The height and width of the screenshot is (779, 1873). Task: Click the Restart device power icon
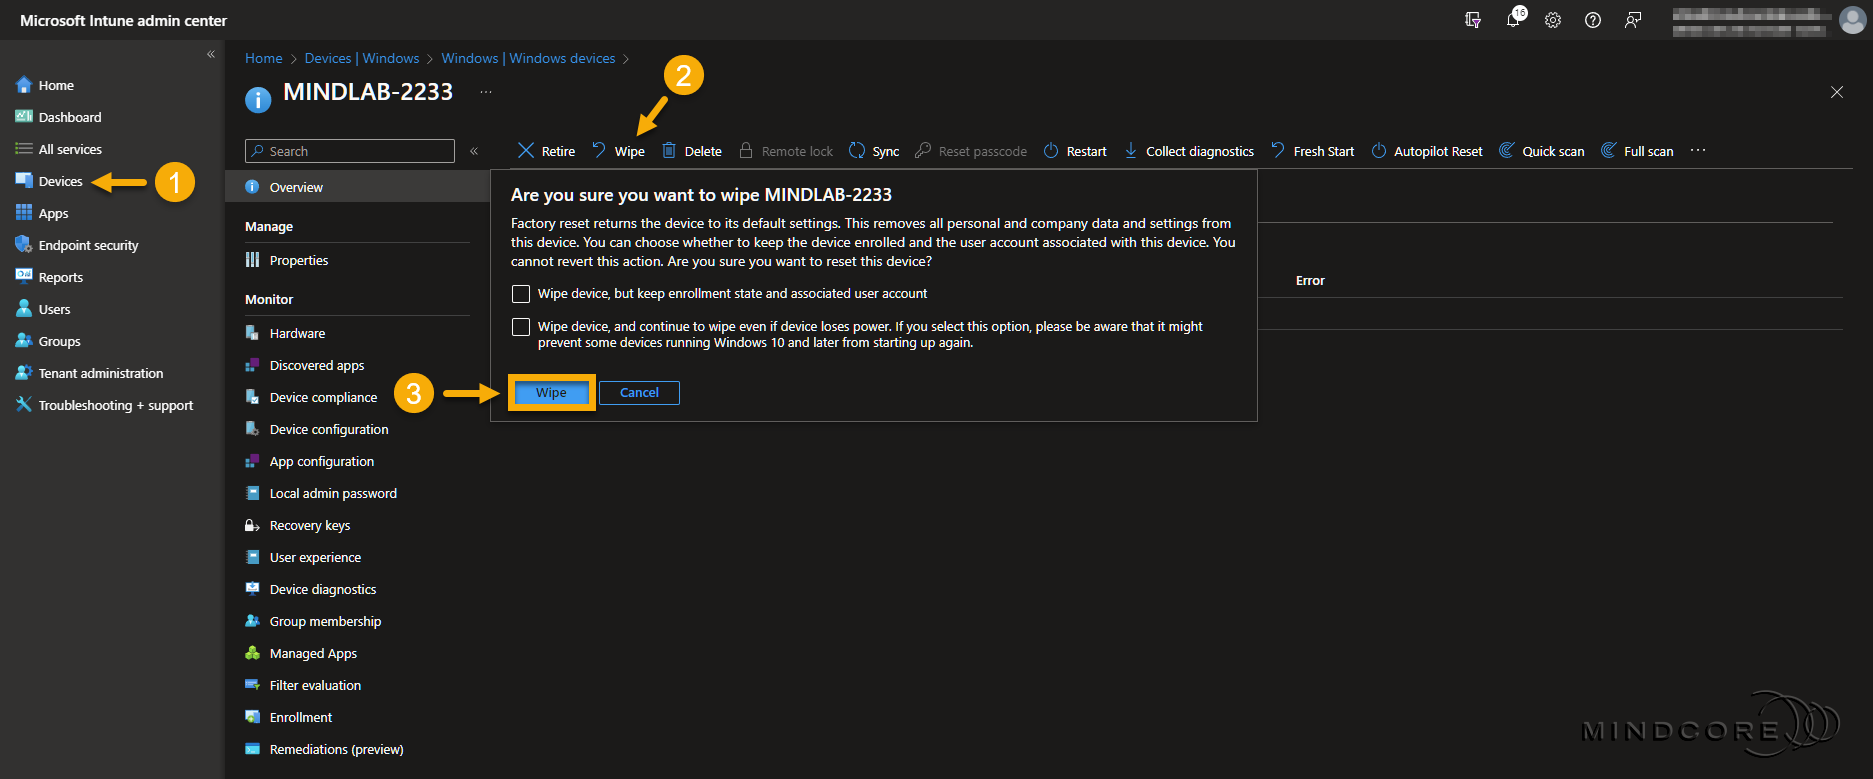(x=1051, y=151)
